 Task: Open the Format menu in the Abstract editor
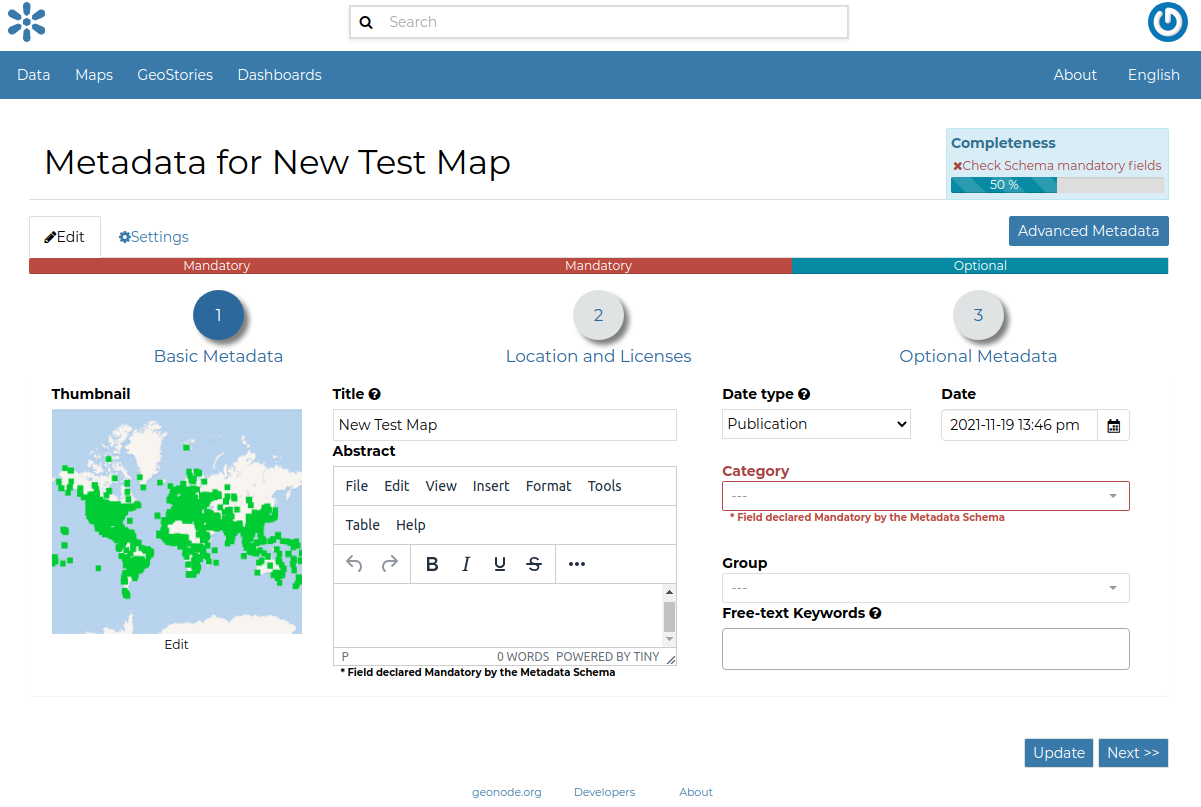point(548,485)
